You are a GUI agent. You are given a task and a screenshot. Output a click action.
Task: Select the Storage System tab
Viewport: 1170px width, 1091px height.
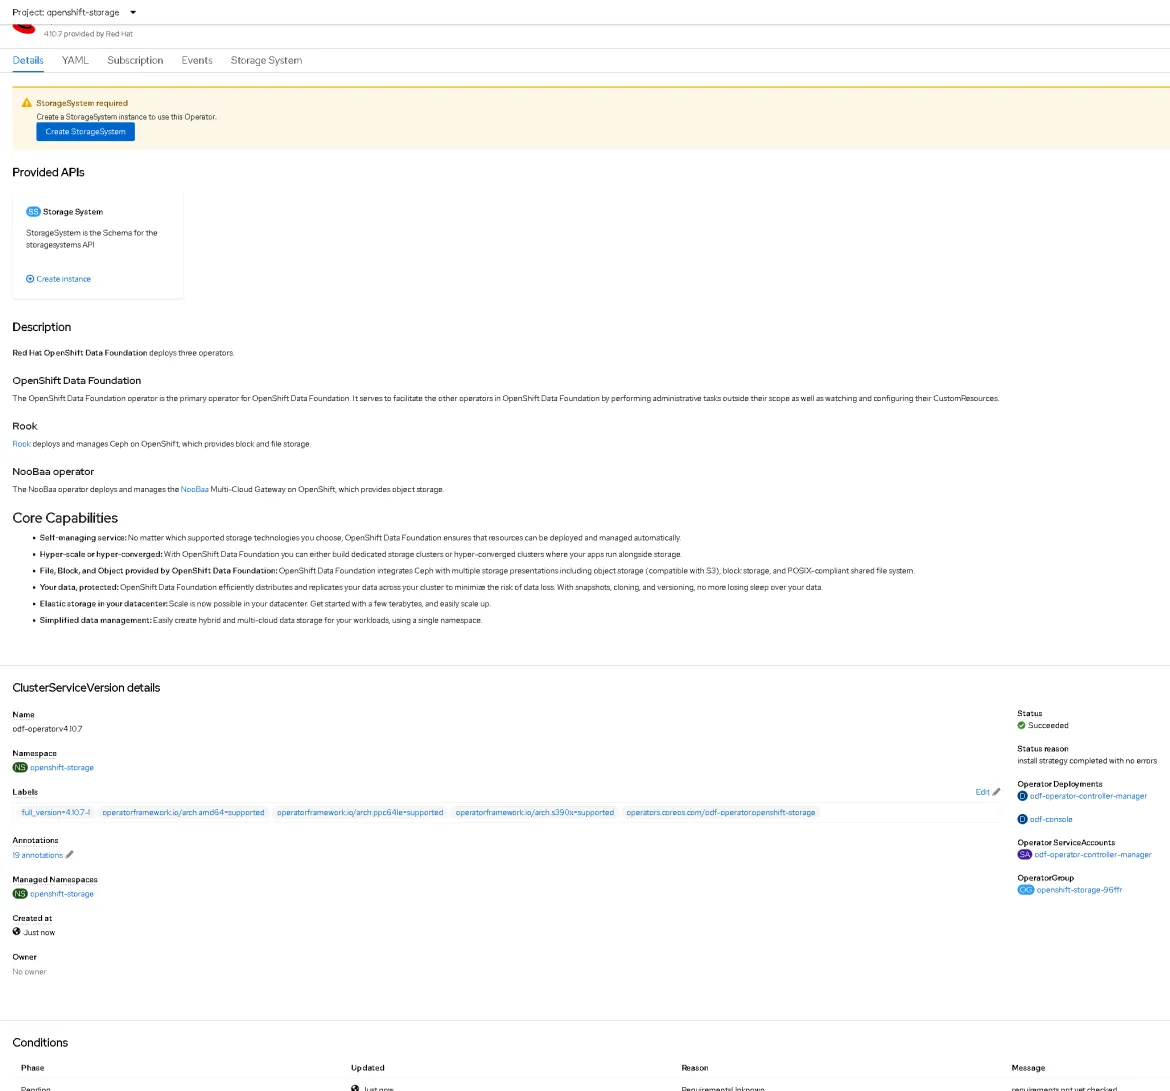point(266,60)
